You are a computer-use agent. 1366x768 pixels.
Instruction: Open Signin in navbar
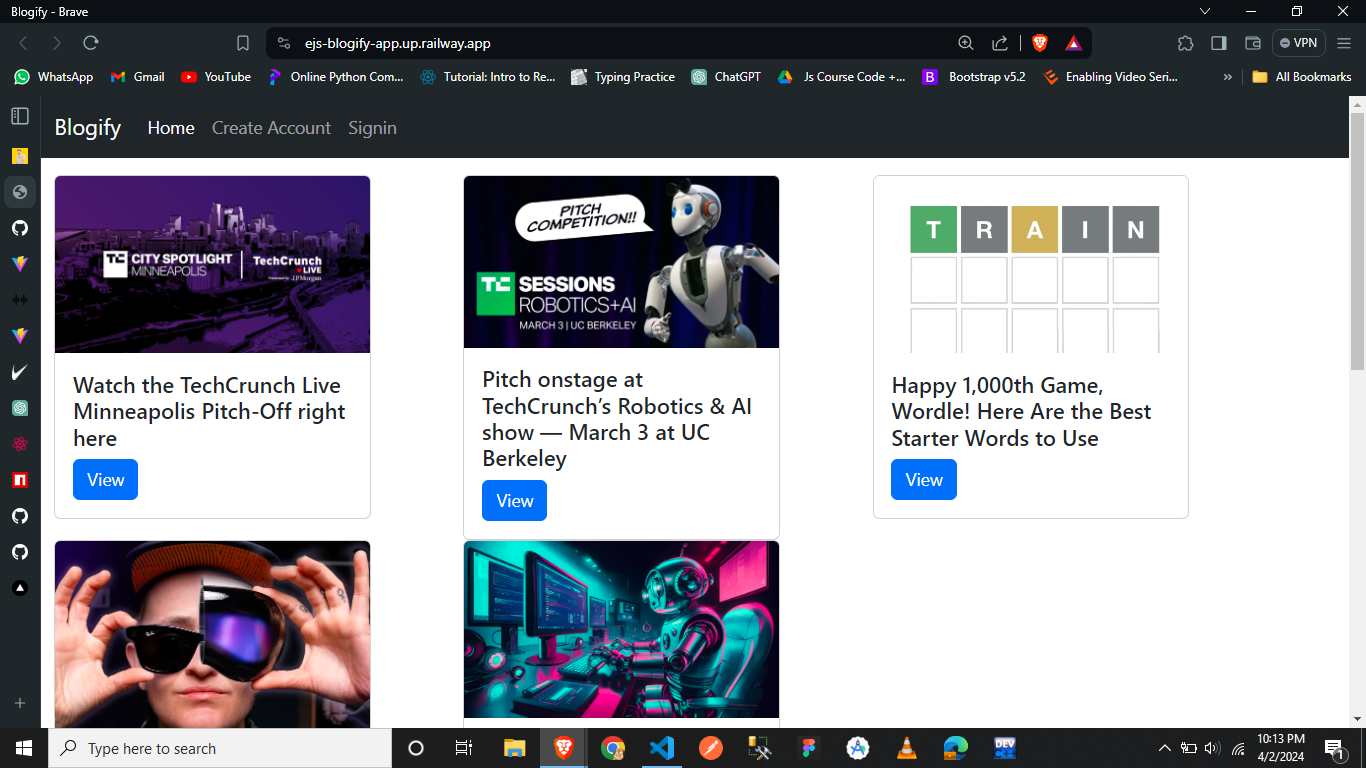tap(372, 128)
